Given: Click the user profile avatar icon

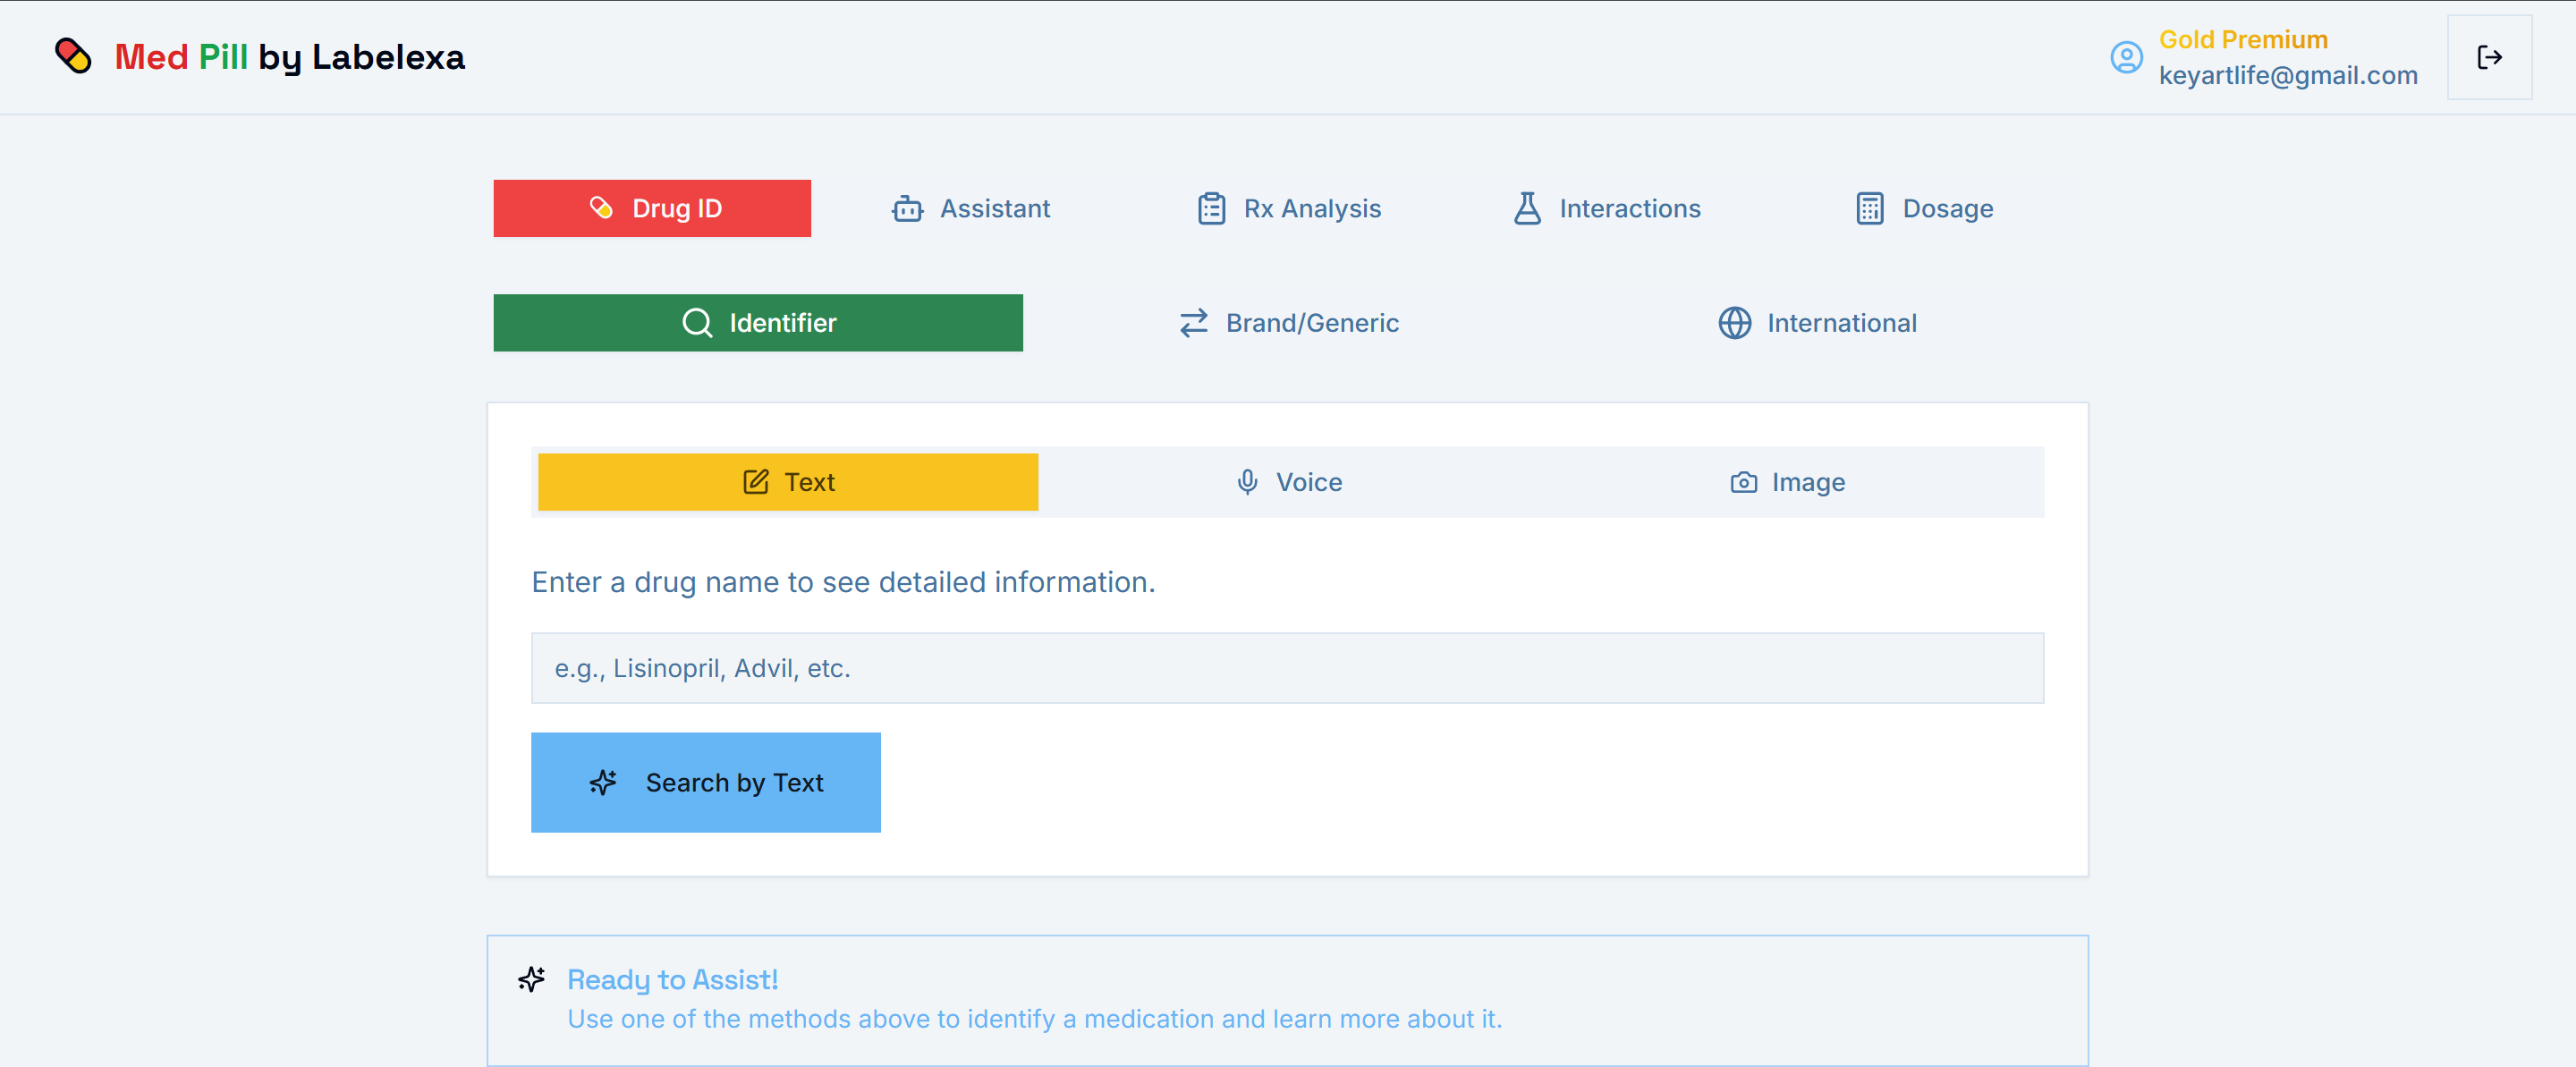Looking at the screenshot, I should [x=2126, y=57].
